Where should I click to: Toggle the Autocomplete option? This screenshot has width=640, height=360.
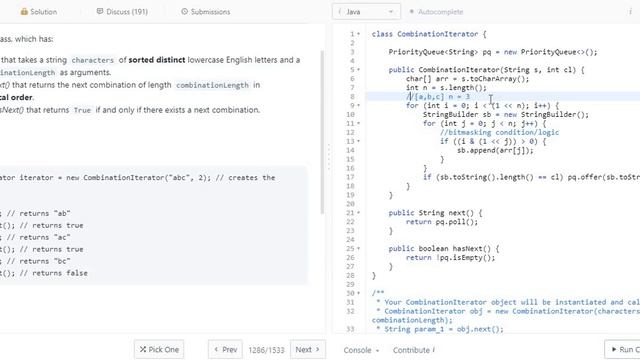(x=436, y=12)
